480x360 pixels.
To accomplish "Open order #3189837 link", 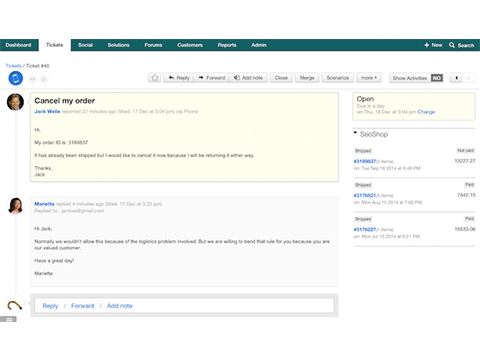I will coord(365,161).
